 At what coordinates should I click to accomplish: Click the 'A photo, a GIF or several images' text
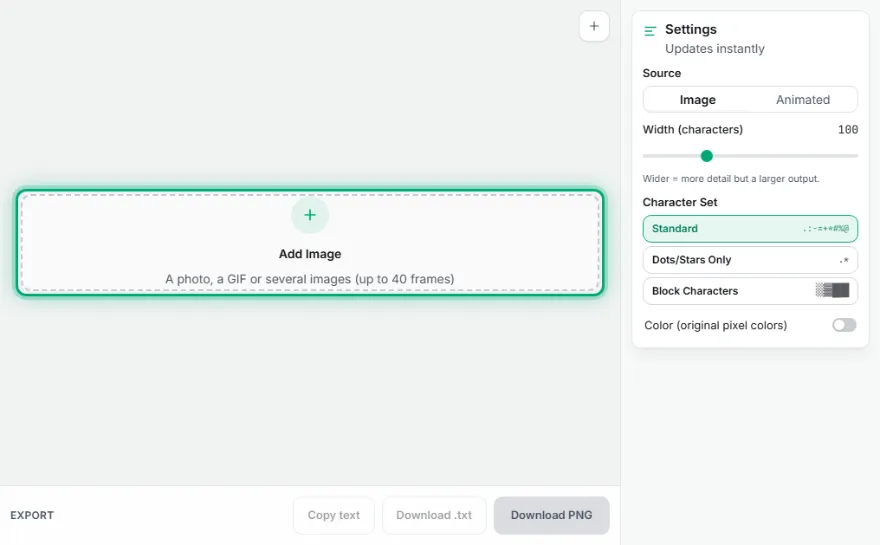[310, 279]
